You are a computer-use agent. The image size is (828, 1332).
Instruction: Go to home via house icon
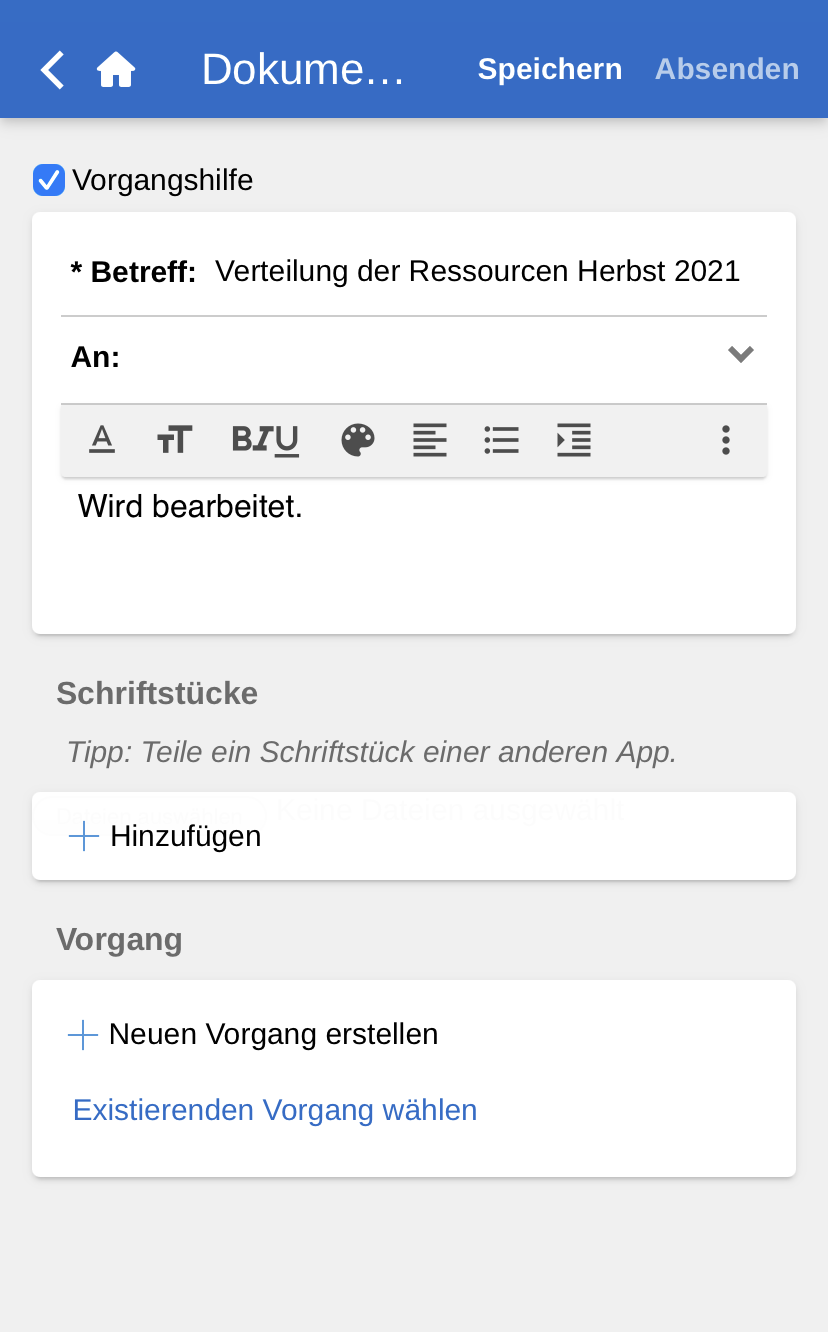pos(116,70)
